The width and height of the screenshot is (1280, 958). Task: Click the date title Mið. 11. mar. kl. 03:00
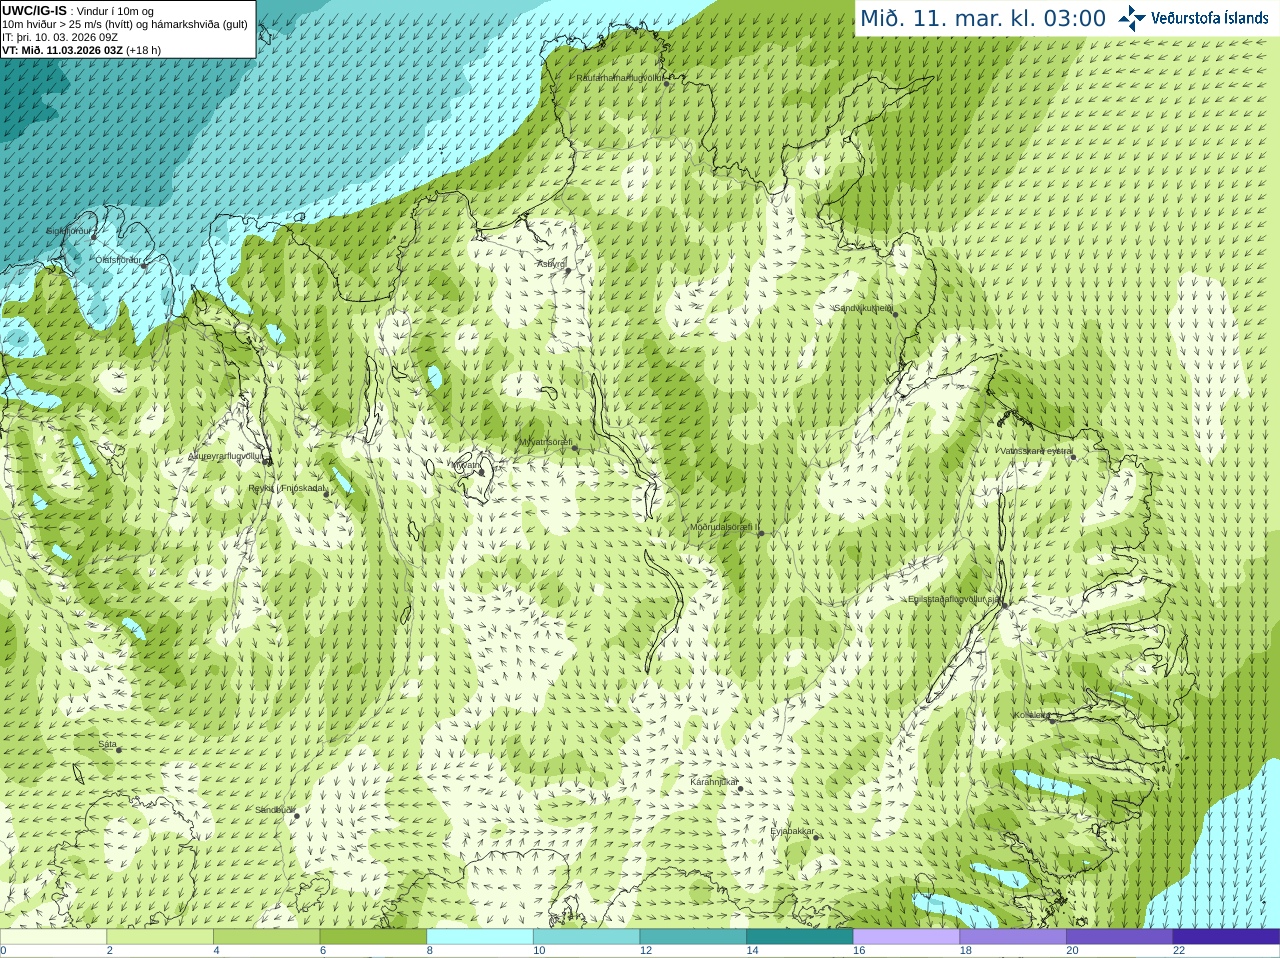pos(983,18)
